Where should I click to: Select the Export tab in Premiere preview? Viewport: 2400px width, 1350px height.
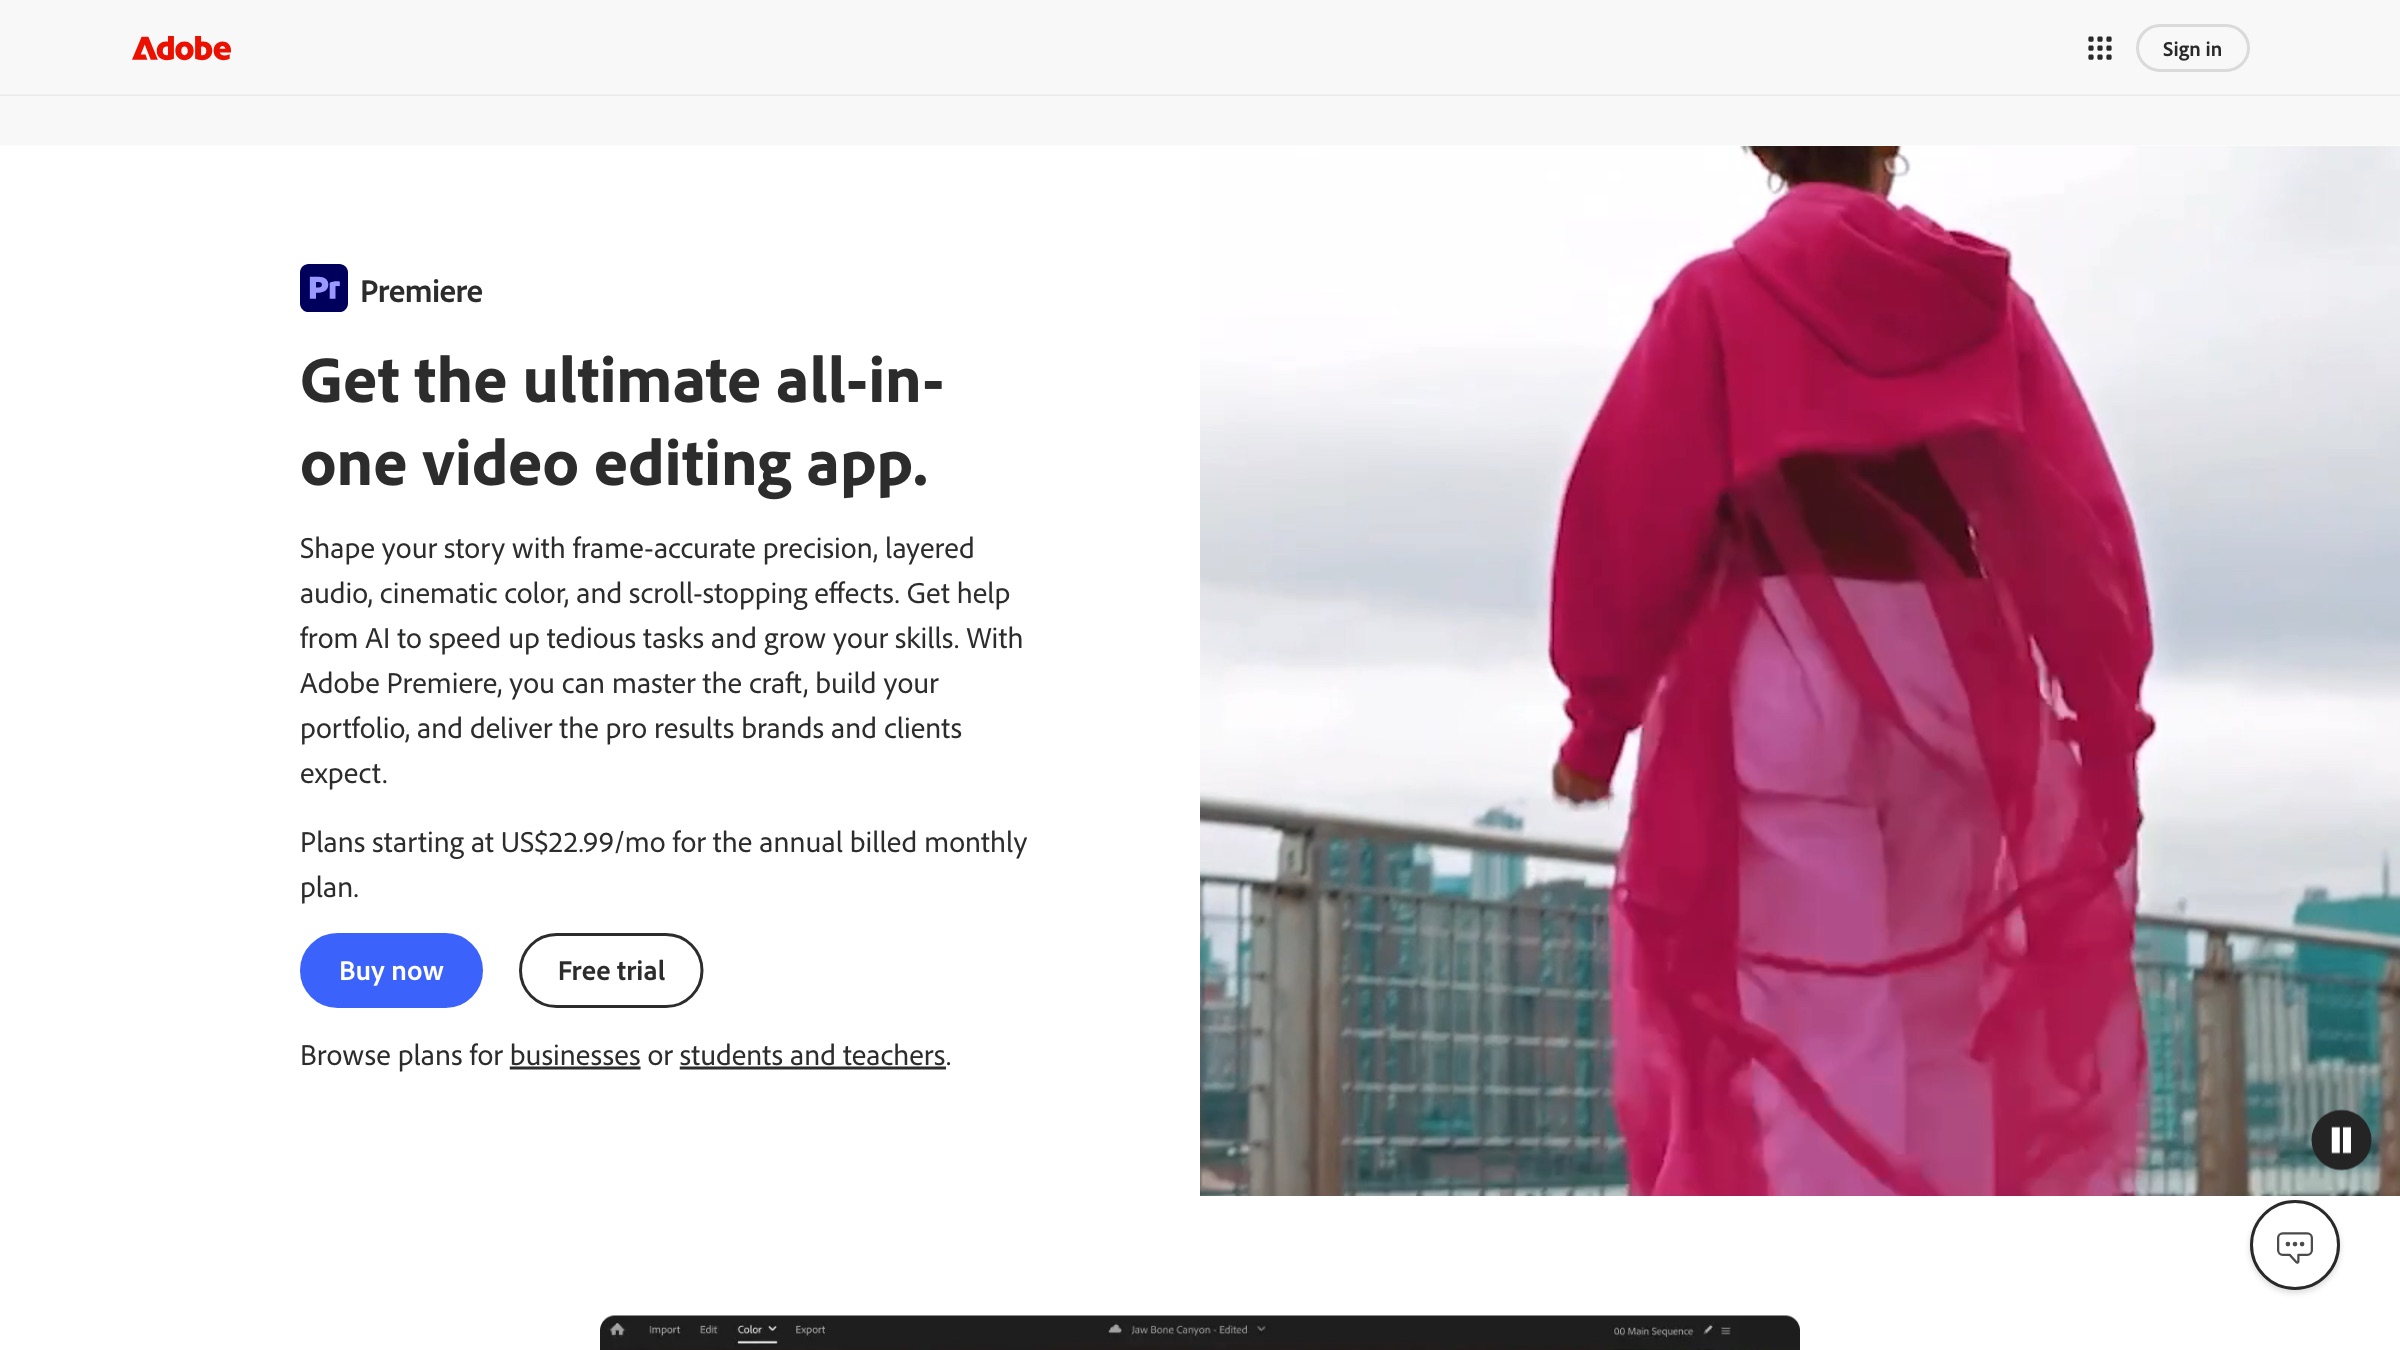(x=810, y=1330)
